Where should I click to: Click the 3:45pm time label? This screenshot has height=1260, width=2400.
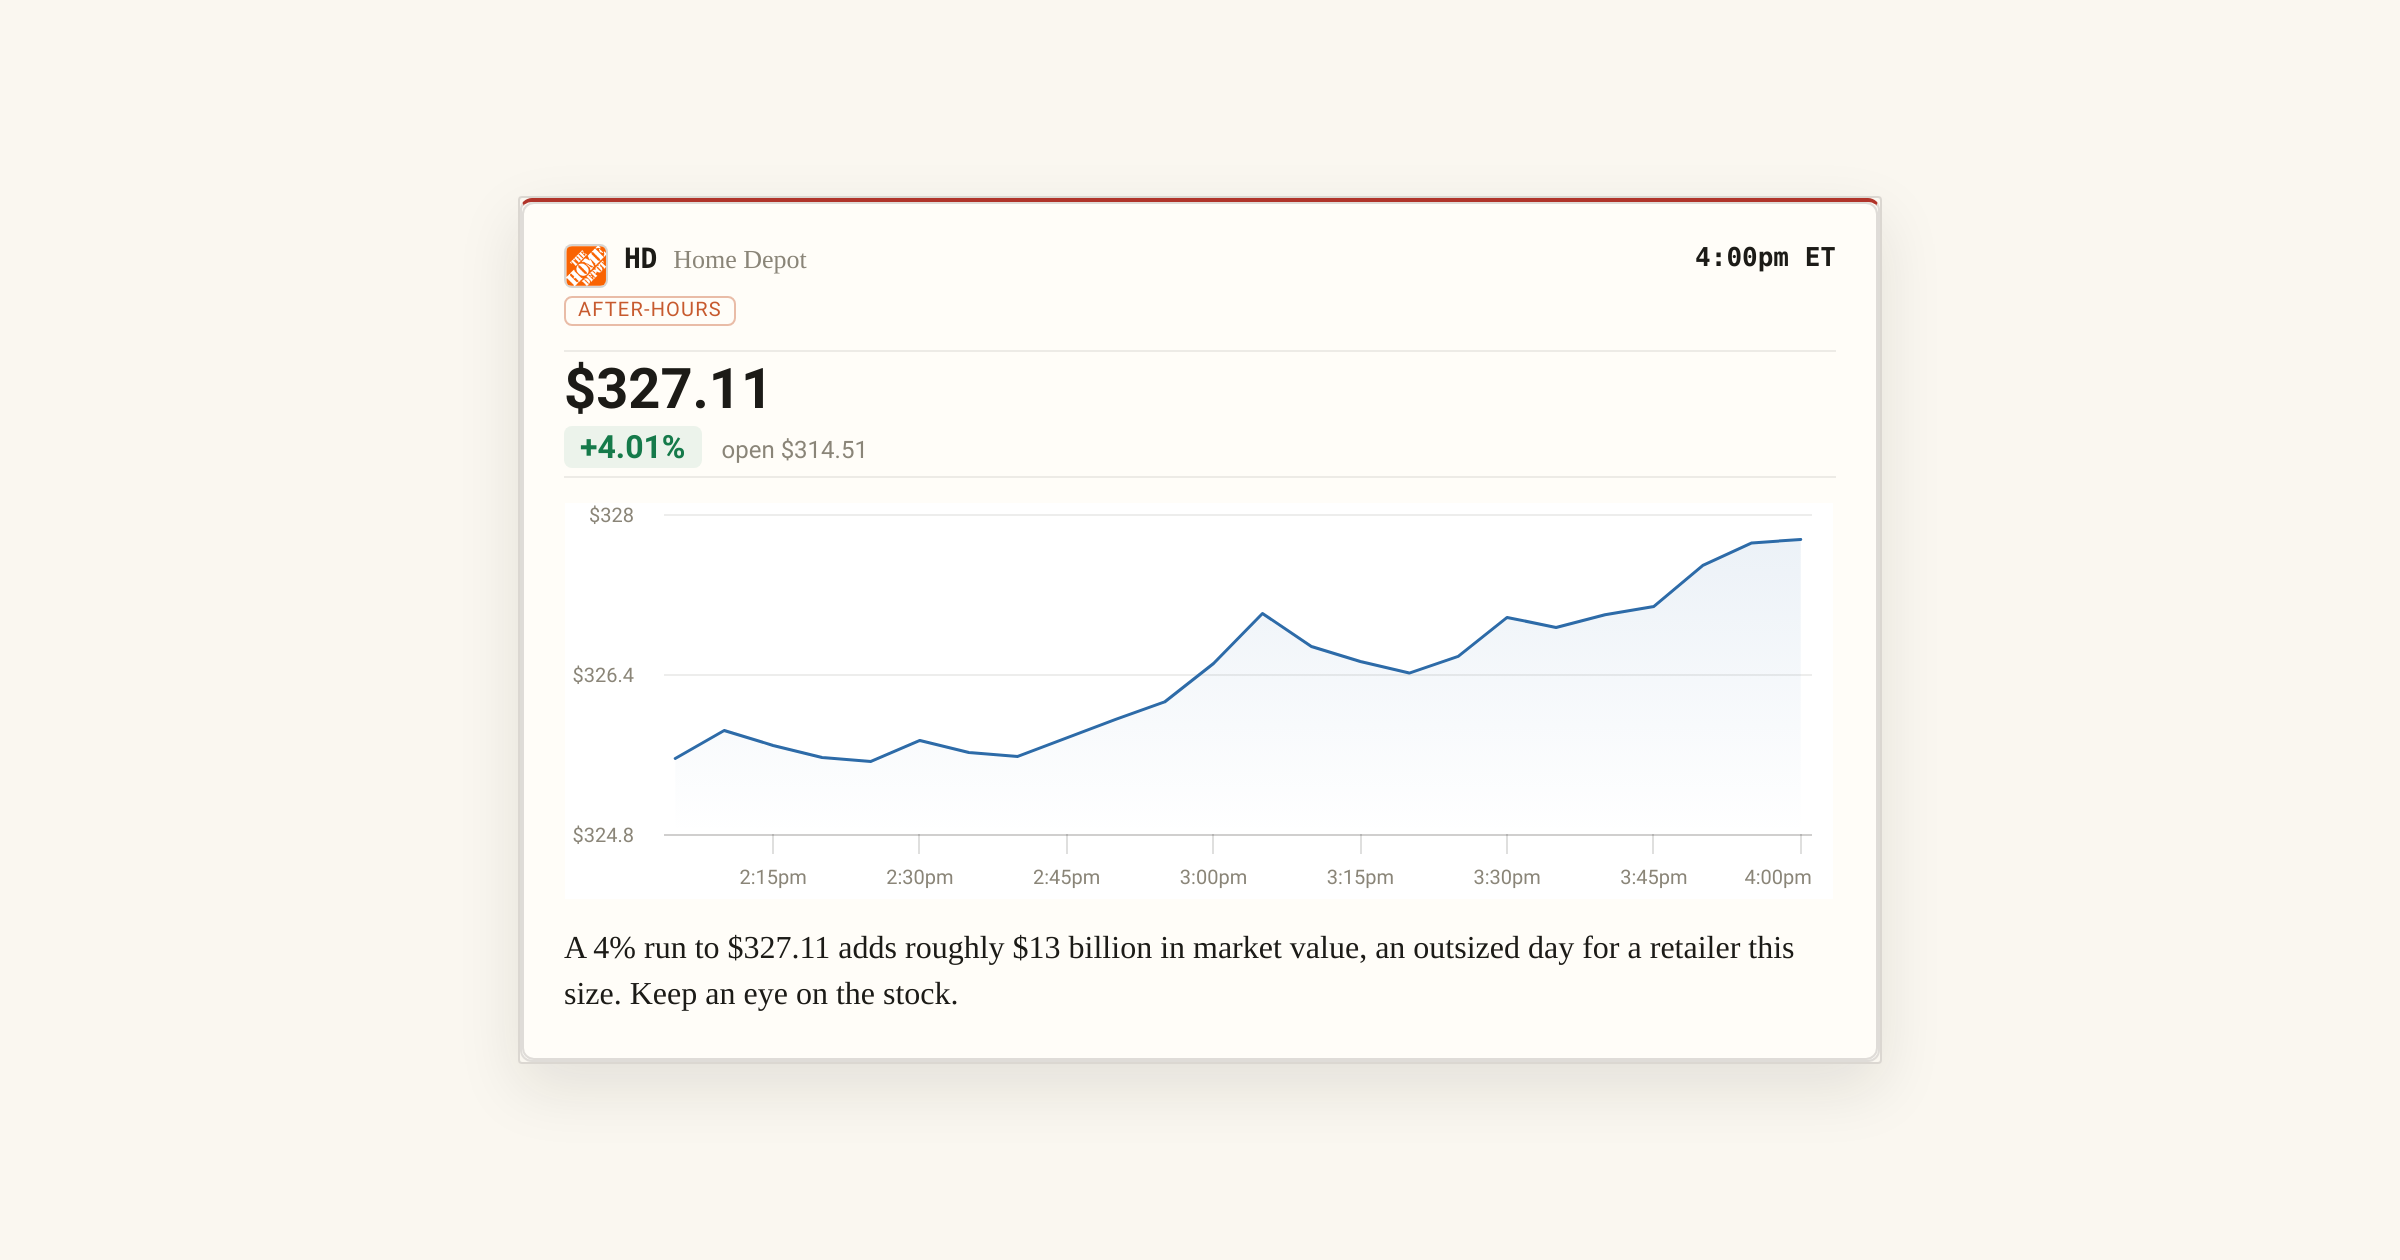1654,877
